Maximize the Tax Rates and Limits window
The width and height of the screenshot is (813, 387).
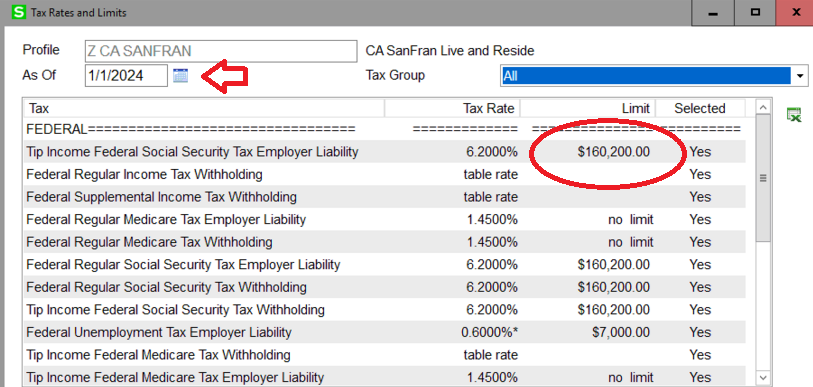tap(755, 12)
